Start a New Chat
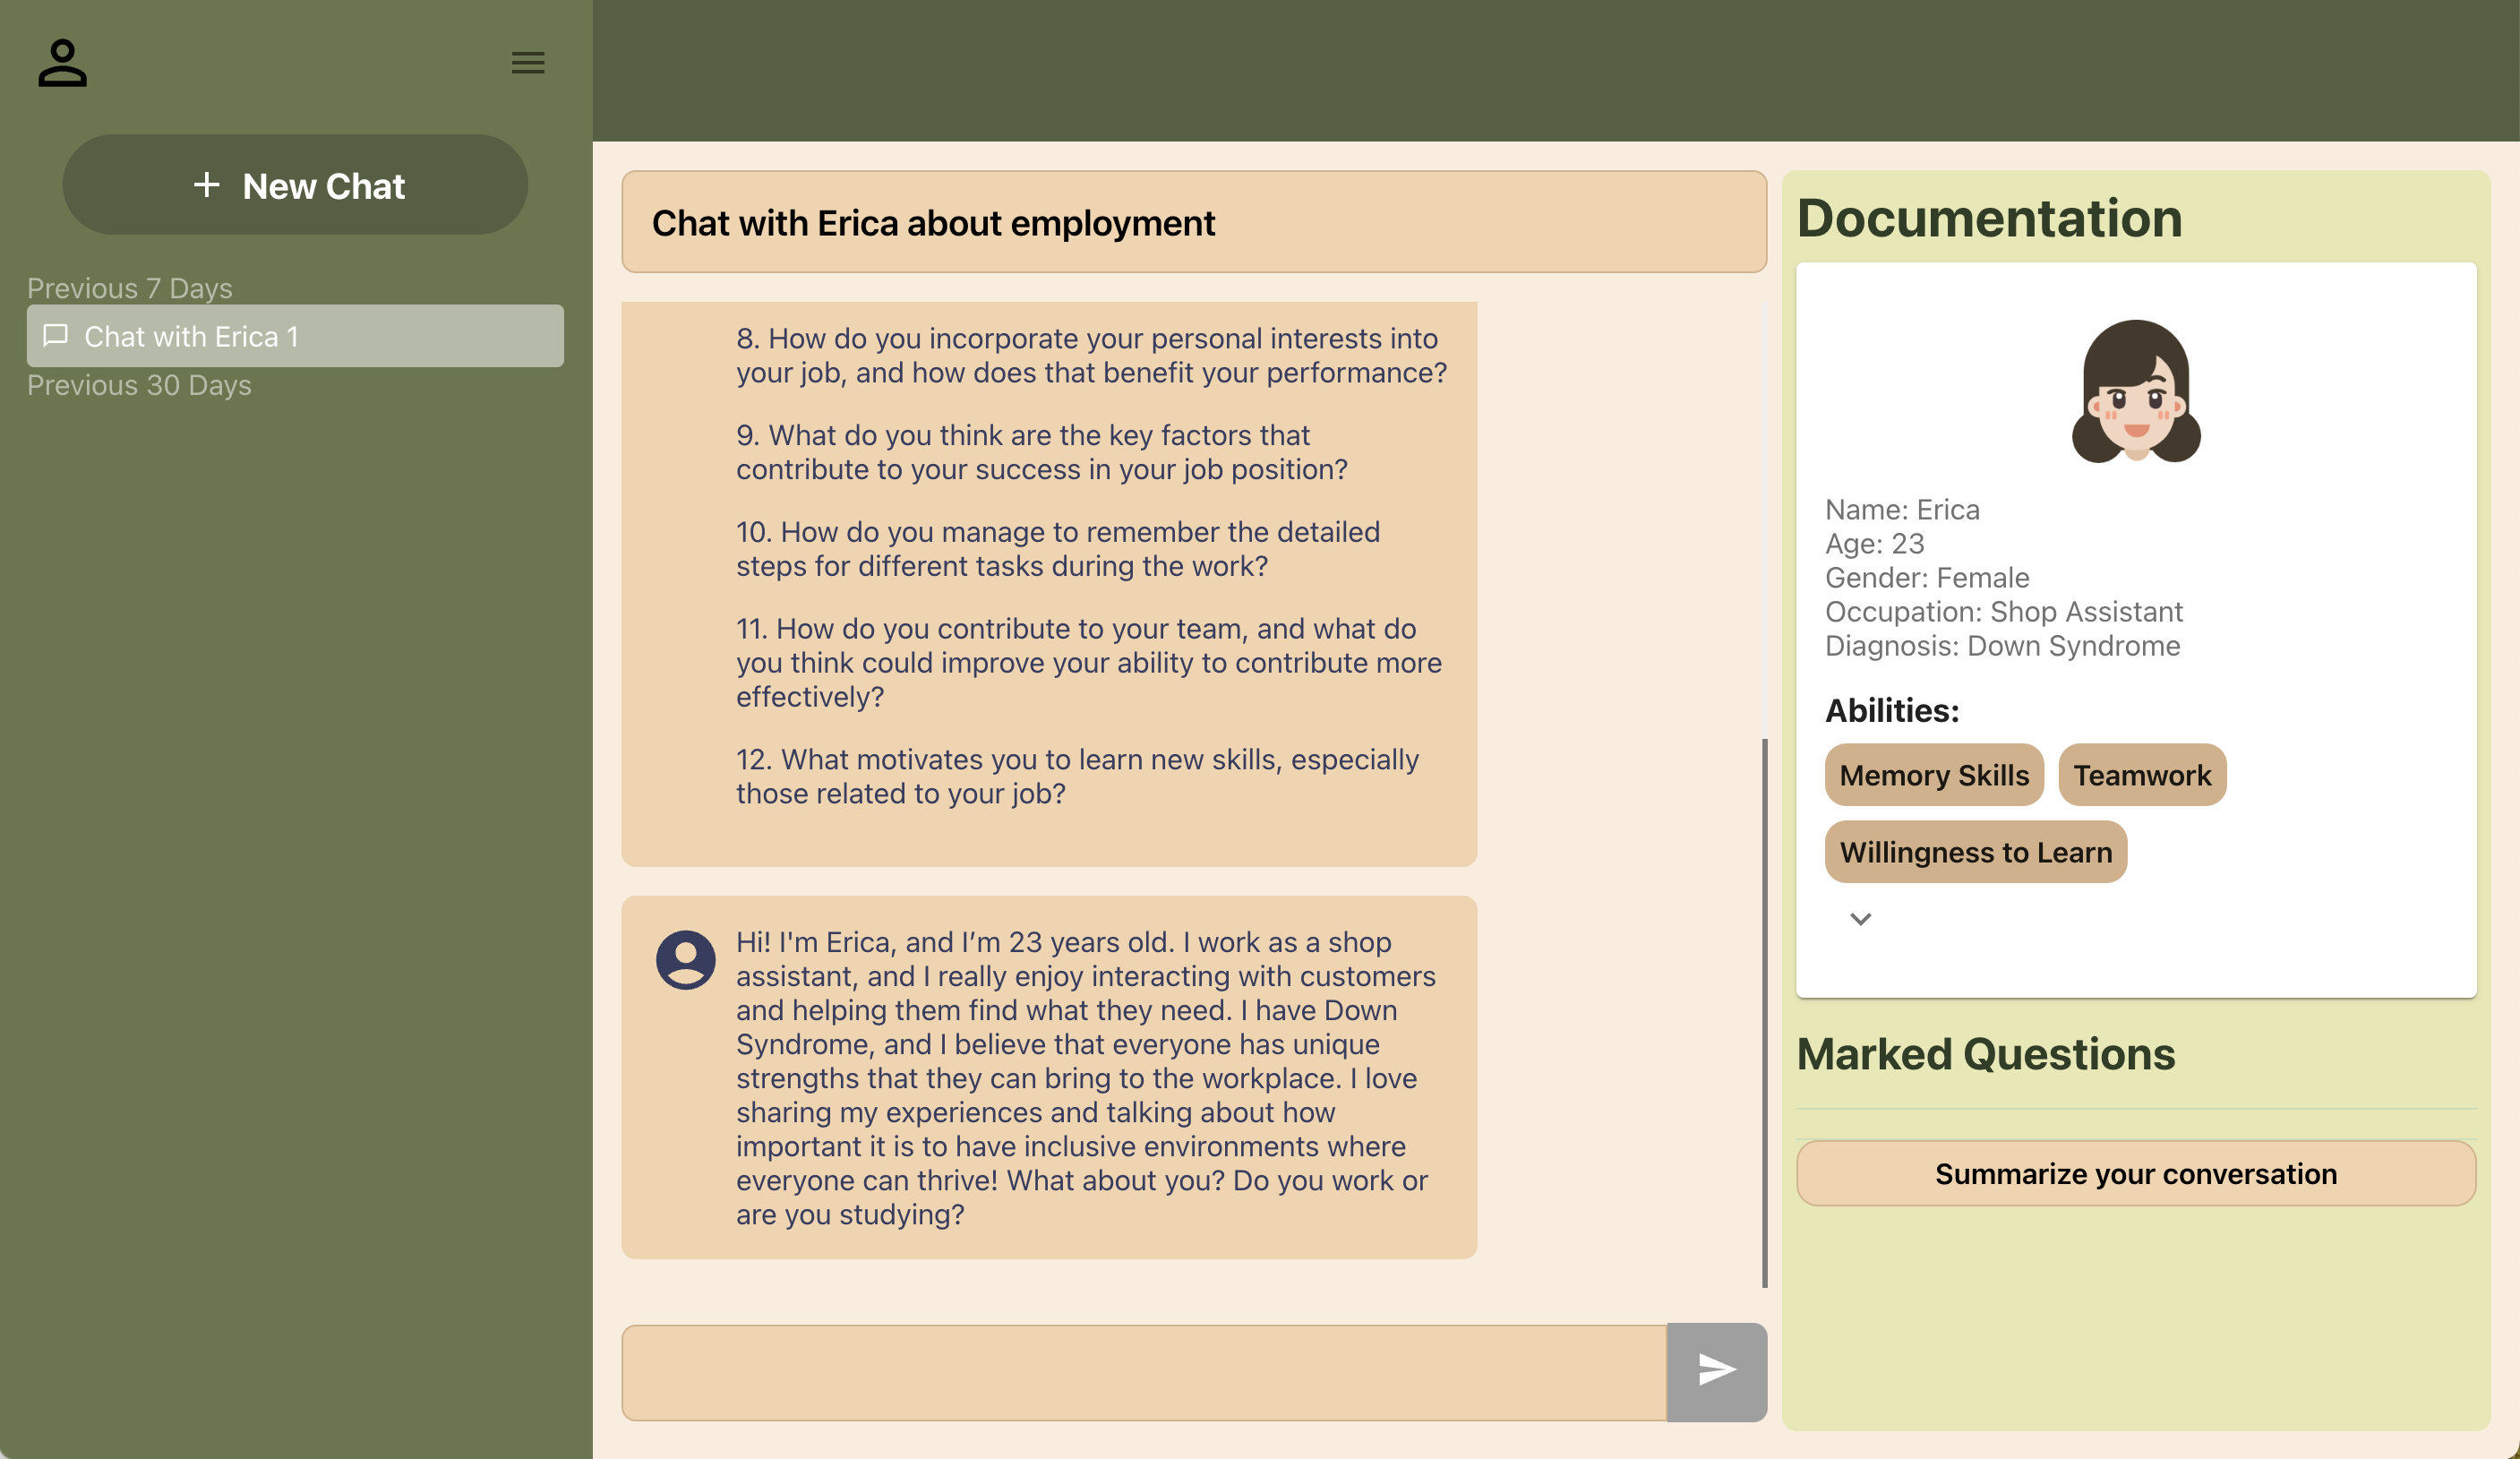The width and height of the screenshot is (2520, 1459). 295,186
